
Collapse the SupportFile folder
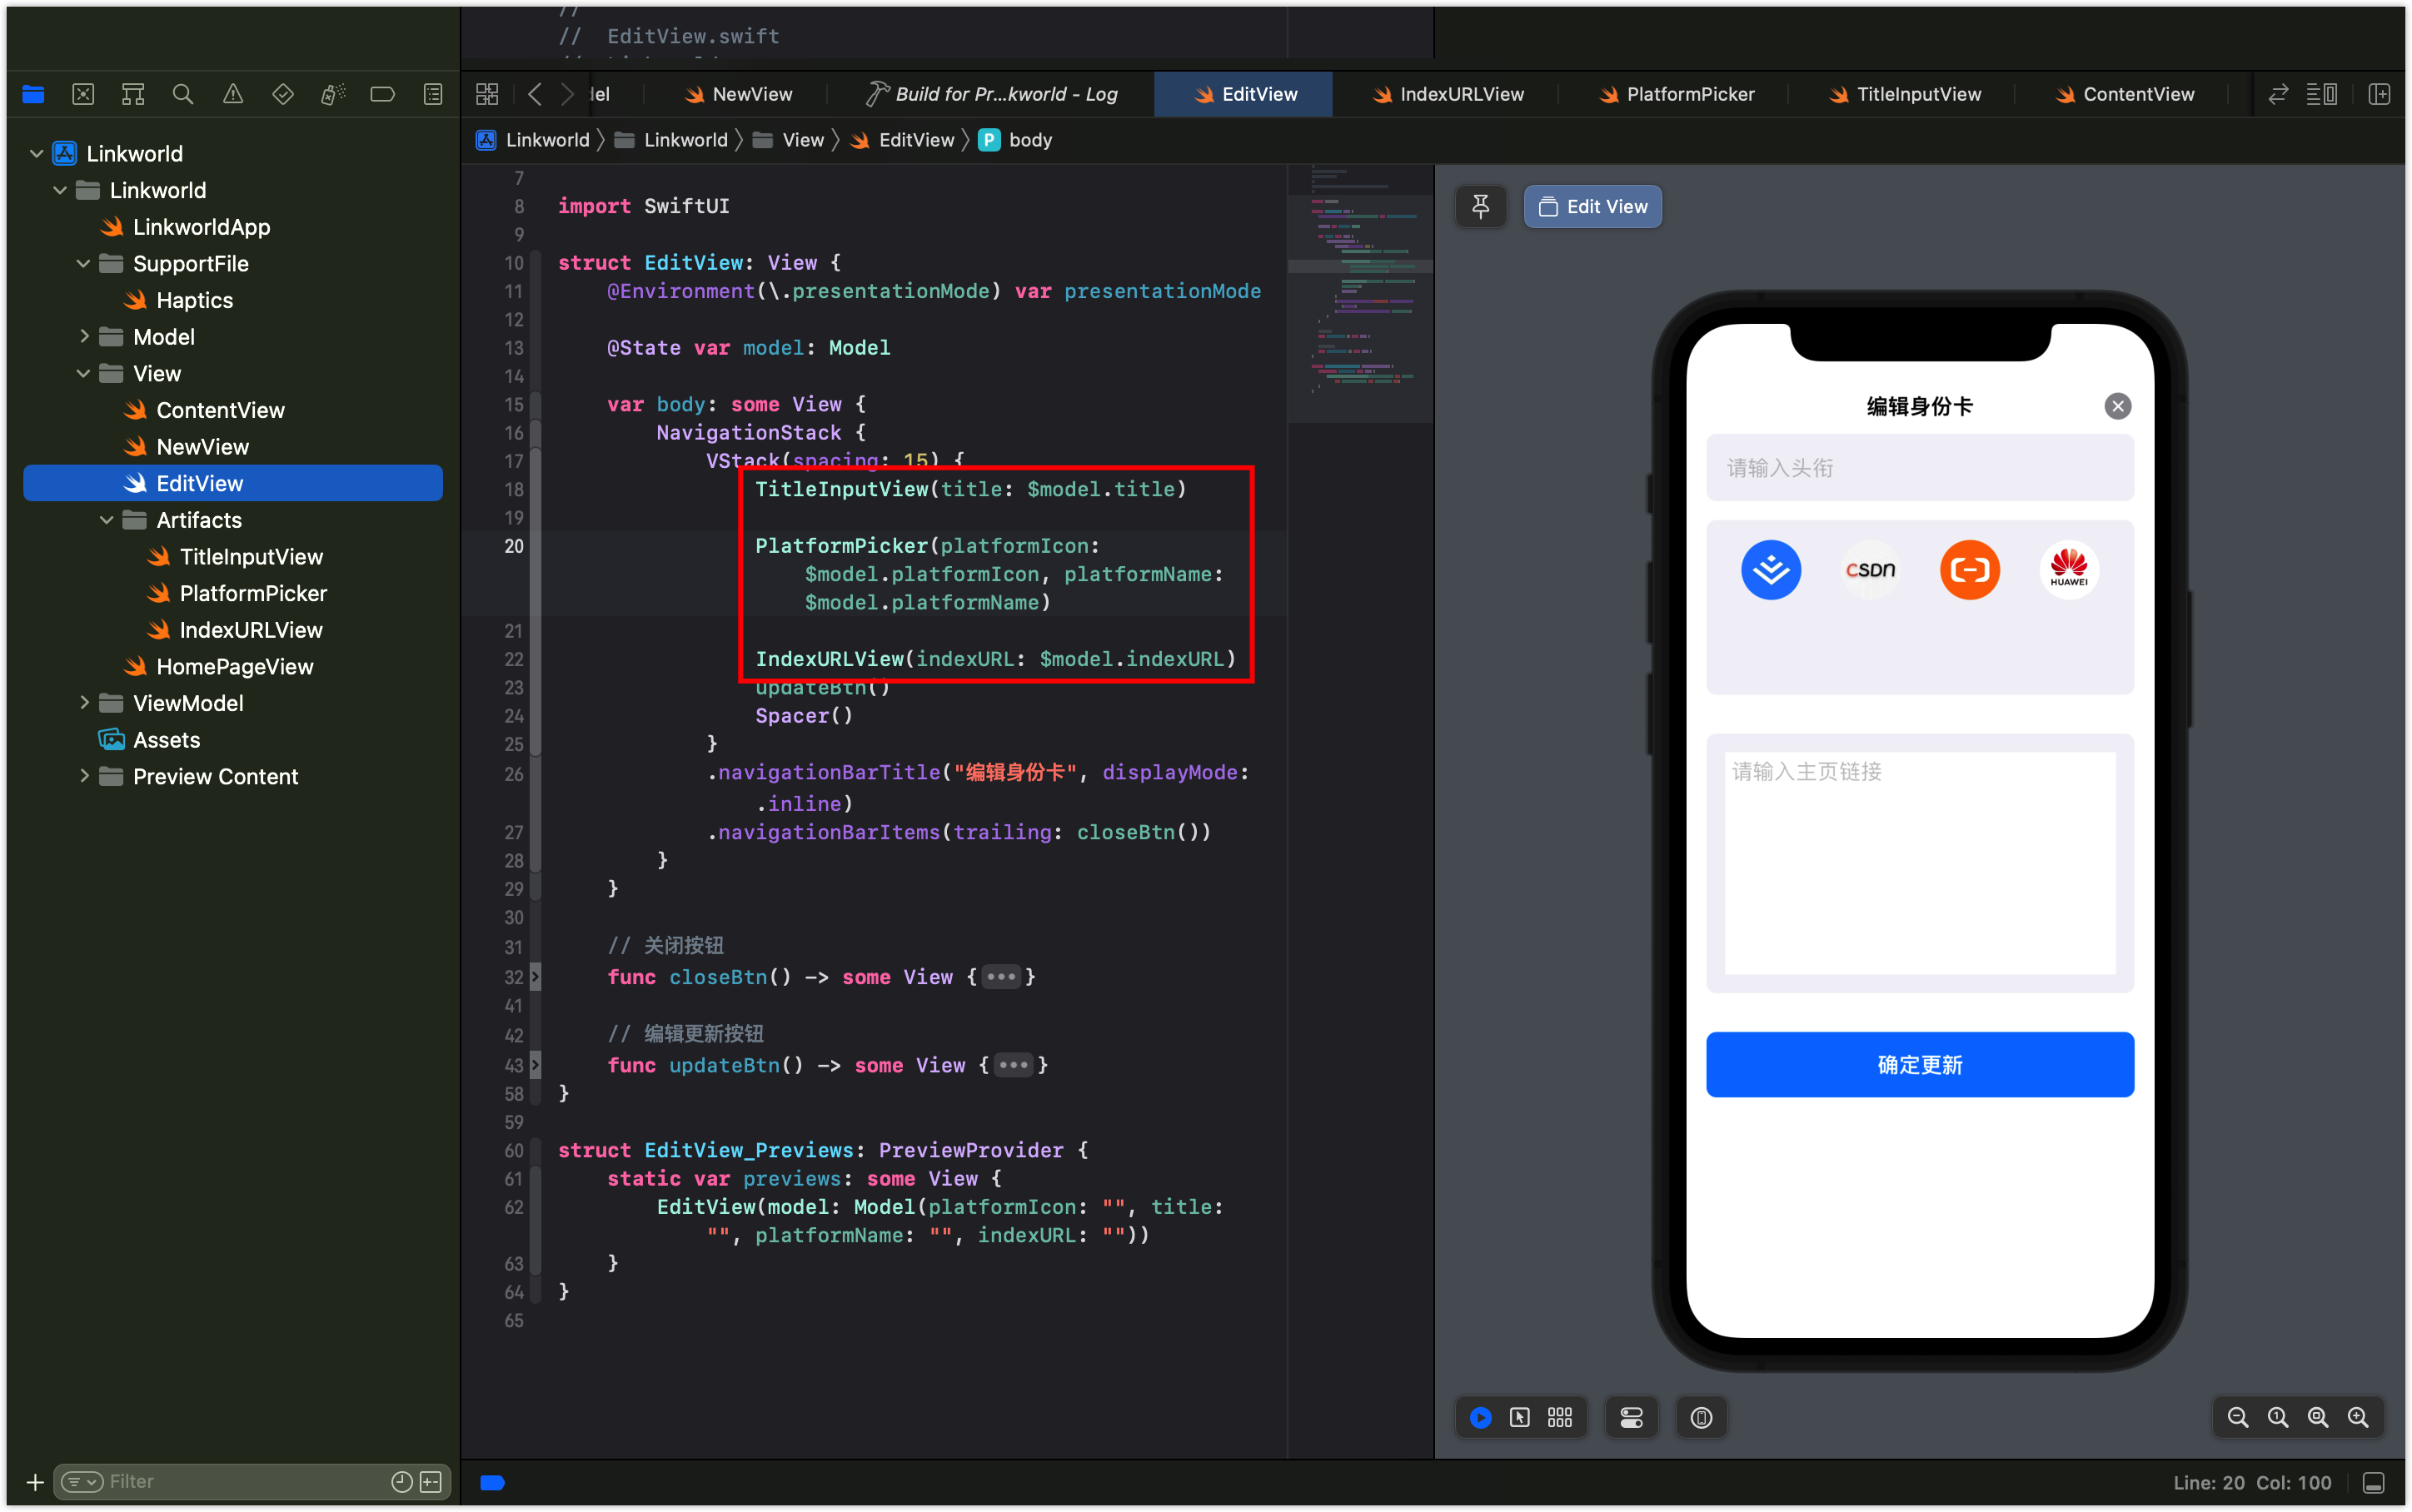[84, 263]
